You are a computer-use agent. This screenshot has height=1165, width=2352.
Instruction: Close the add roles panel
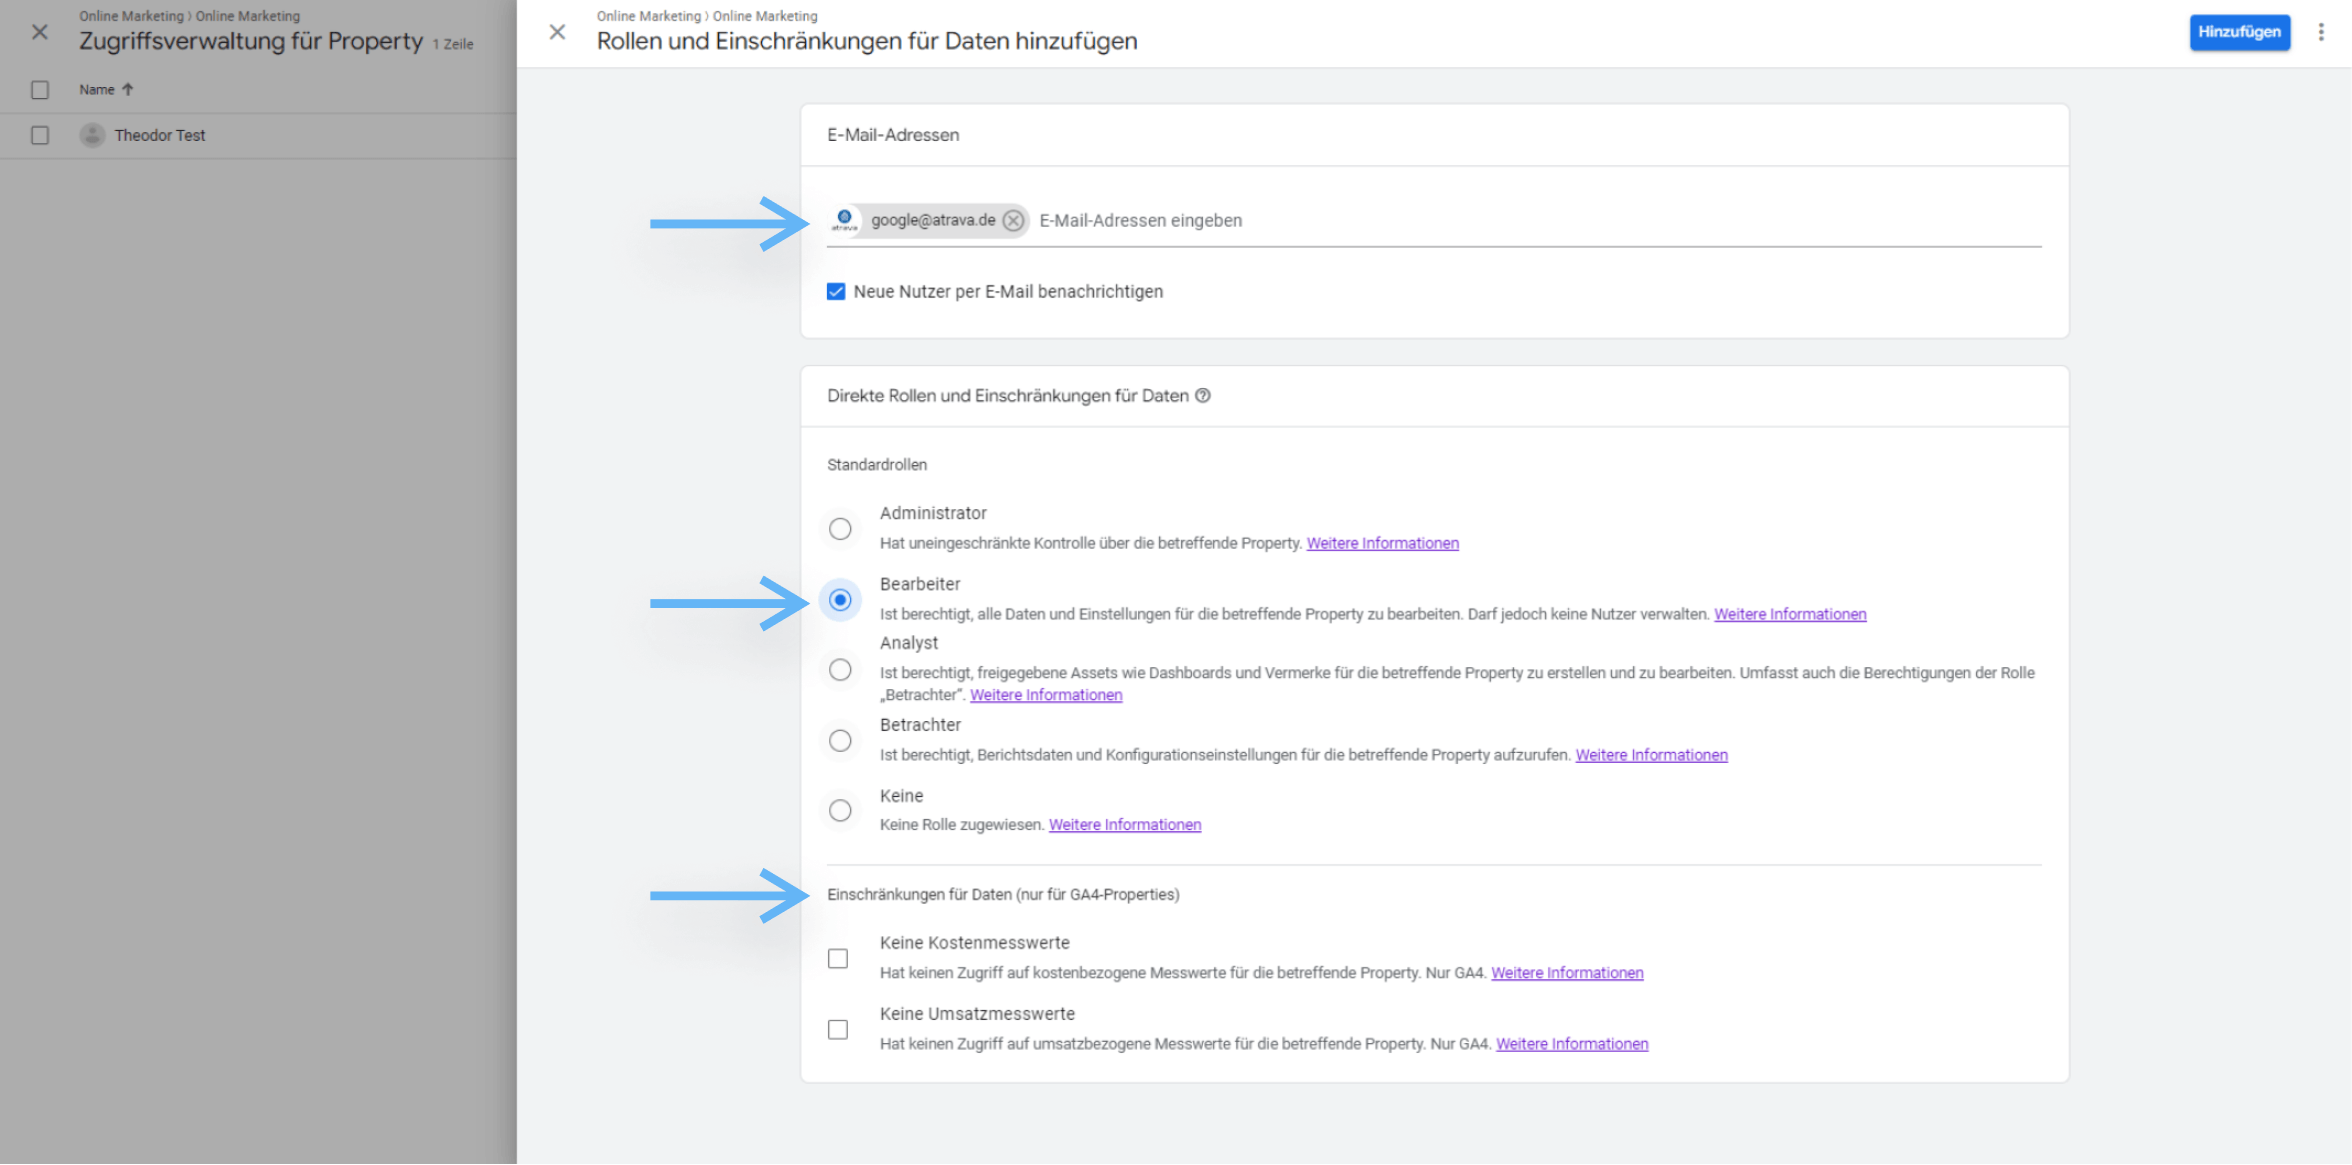tap(557, 32)
